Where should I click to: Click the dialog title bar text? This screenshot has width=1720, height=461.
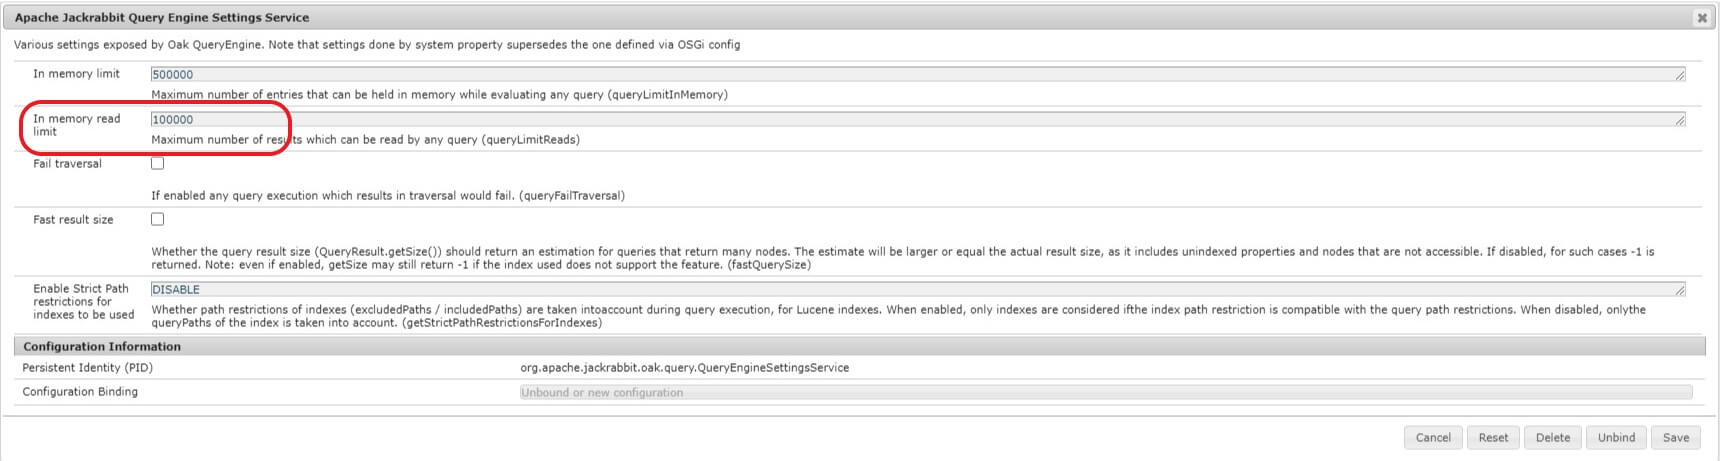point(162,18)
